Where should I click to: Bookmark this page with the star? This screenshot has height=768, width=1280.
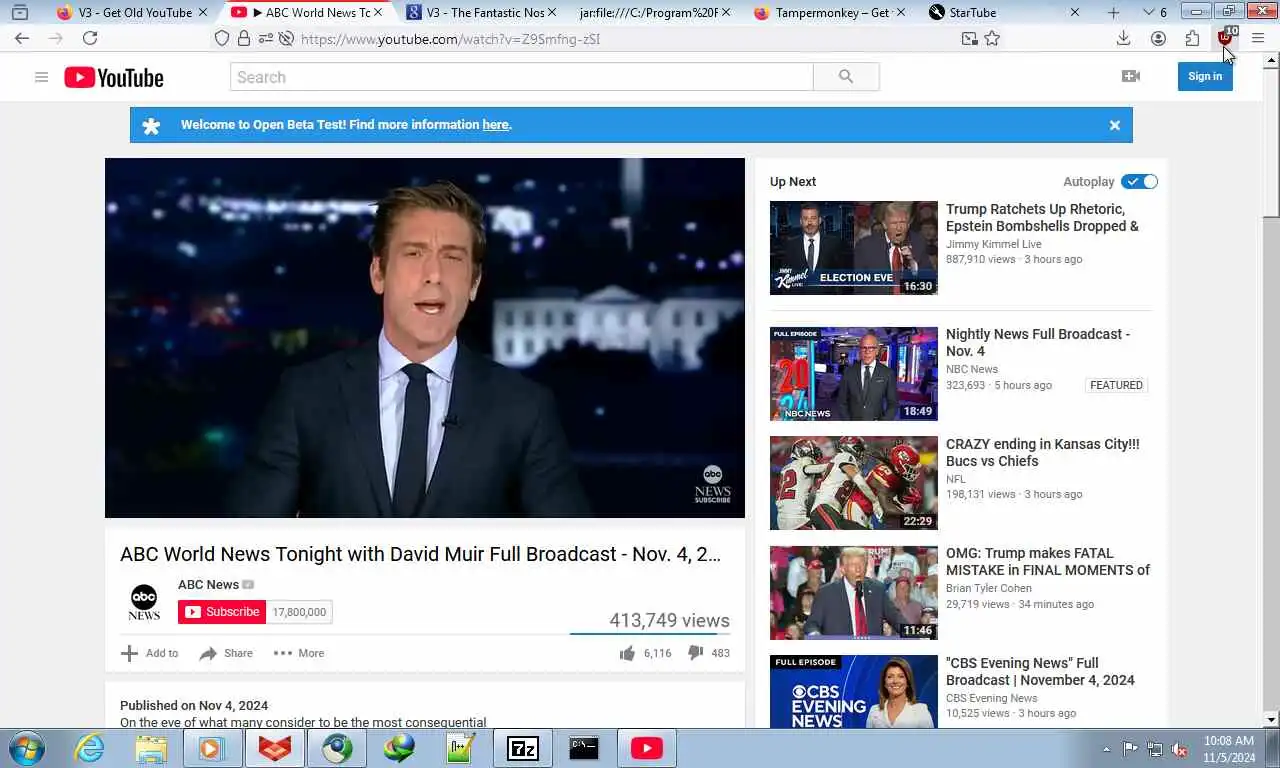tap(992, 38)
